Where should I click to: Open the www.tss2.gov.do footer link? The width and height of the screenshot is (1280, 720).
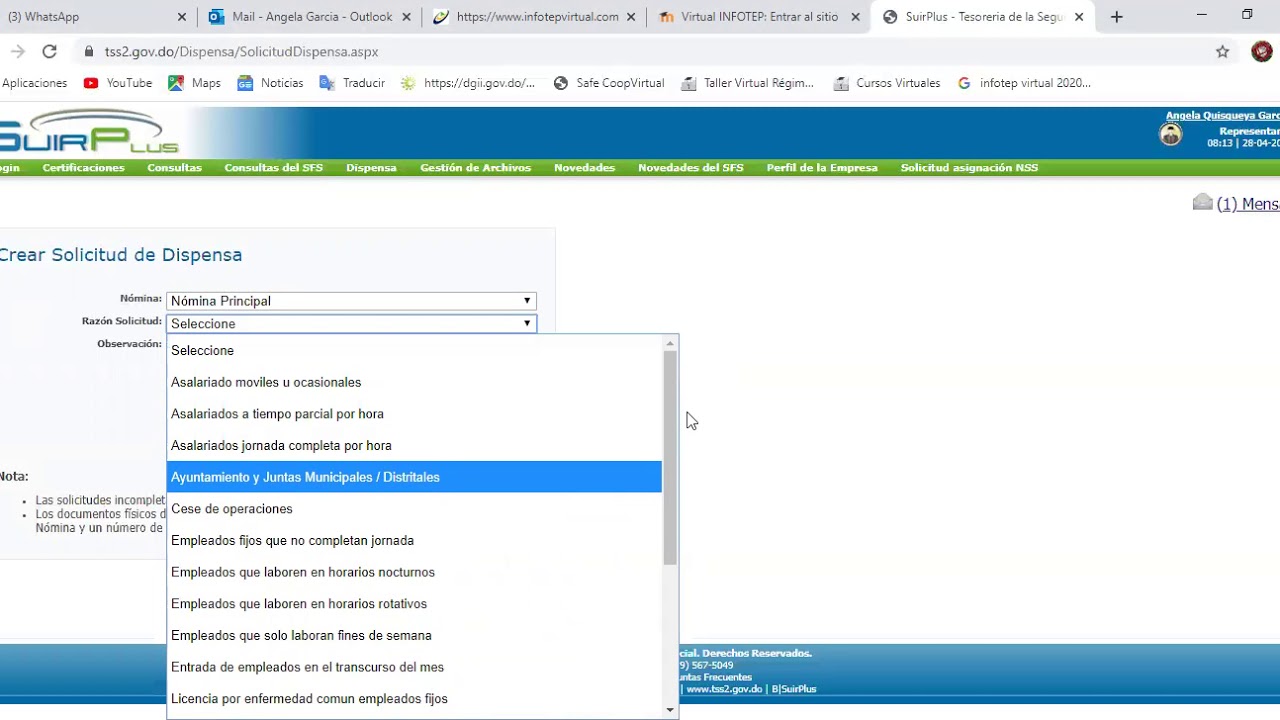pyautogui.click(x=724, y=689)
